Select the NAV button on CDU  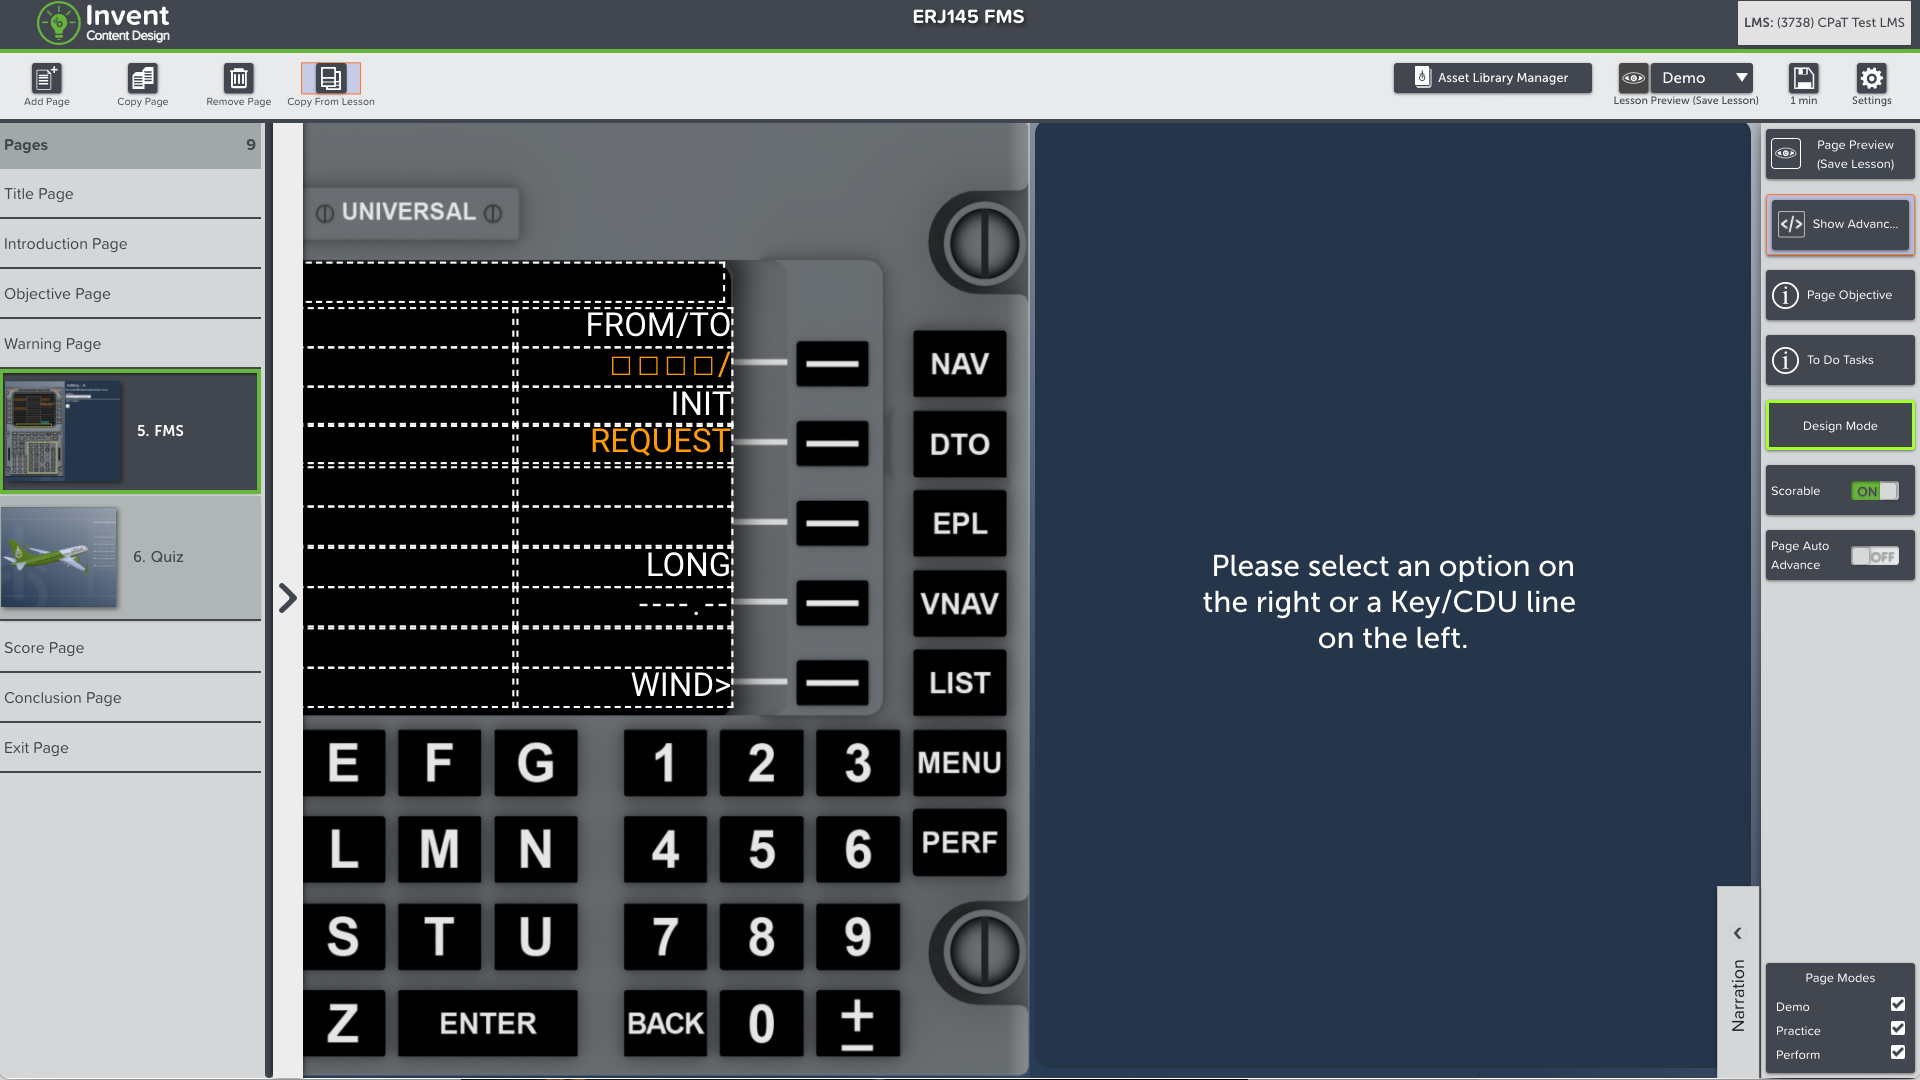click(x=959, y=363)
